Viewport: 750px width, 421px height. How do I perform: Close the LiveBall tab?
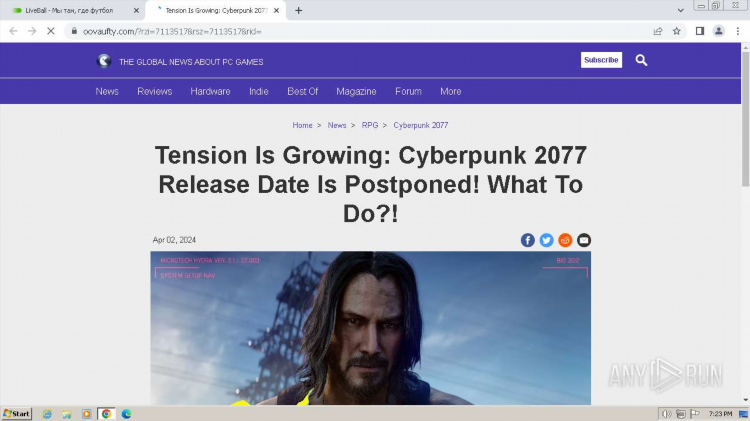point(136,11)
